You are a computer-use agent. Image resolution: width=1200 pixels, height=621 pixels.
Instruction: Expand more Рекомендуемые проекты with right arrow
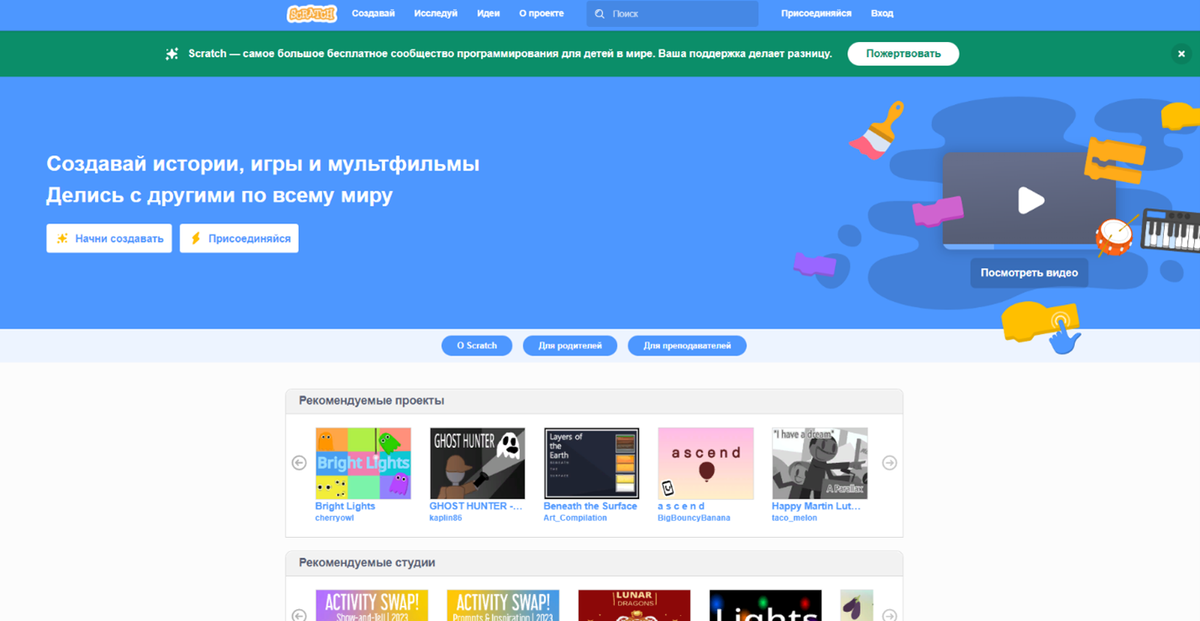click(889, 462)
